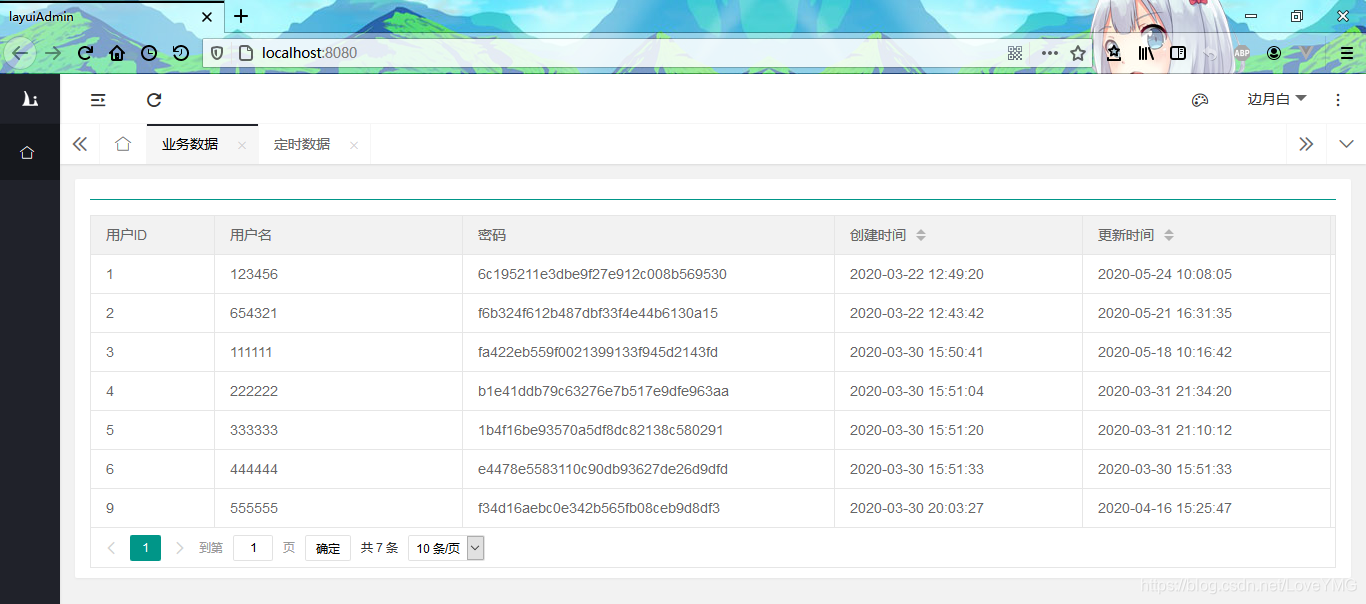The height and width of the screenshot is (604, 1366).
Task: Expand the tab operations down chevron
Action: tap(1346, 144)
